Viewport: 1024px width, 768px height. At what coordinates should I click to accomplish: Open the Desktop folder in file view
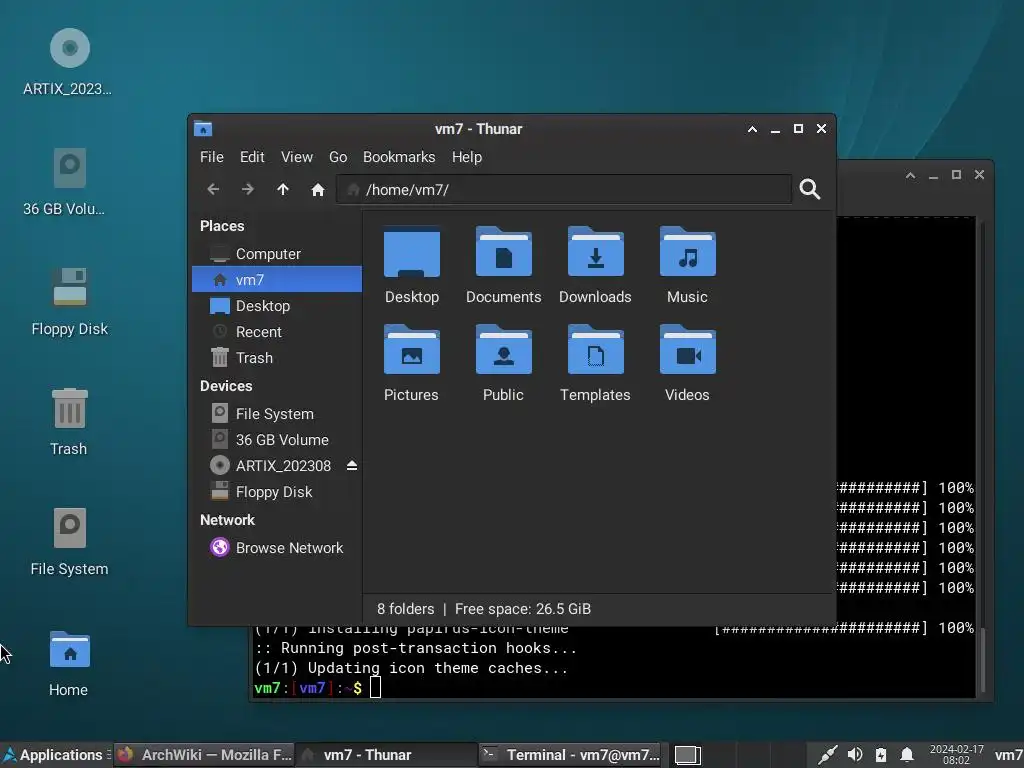point(412,265)
